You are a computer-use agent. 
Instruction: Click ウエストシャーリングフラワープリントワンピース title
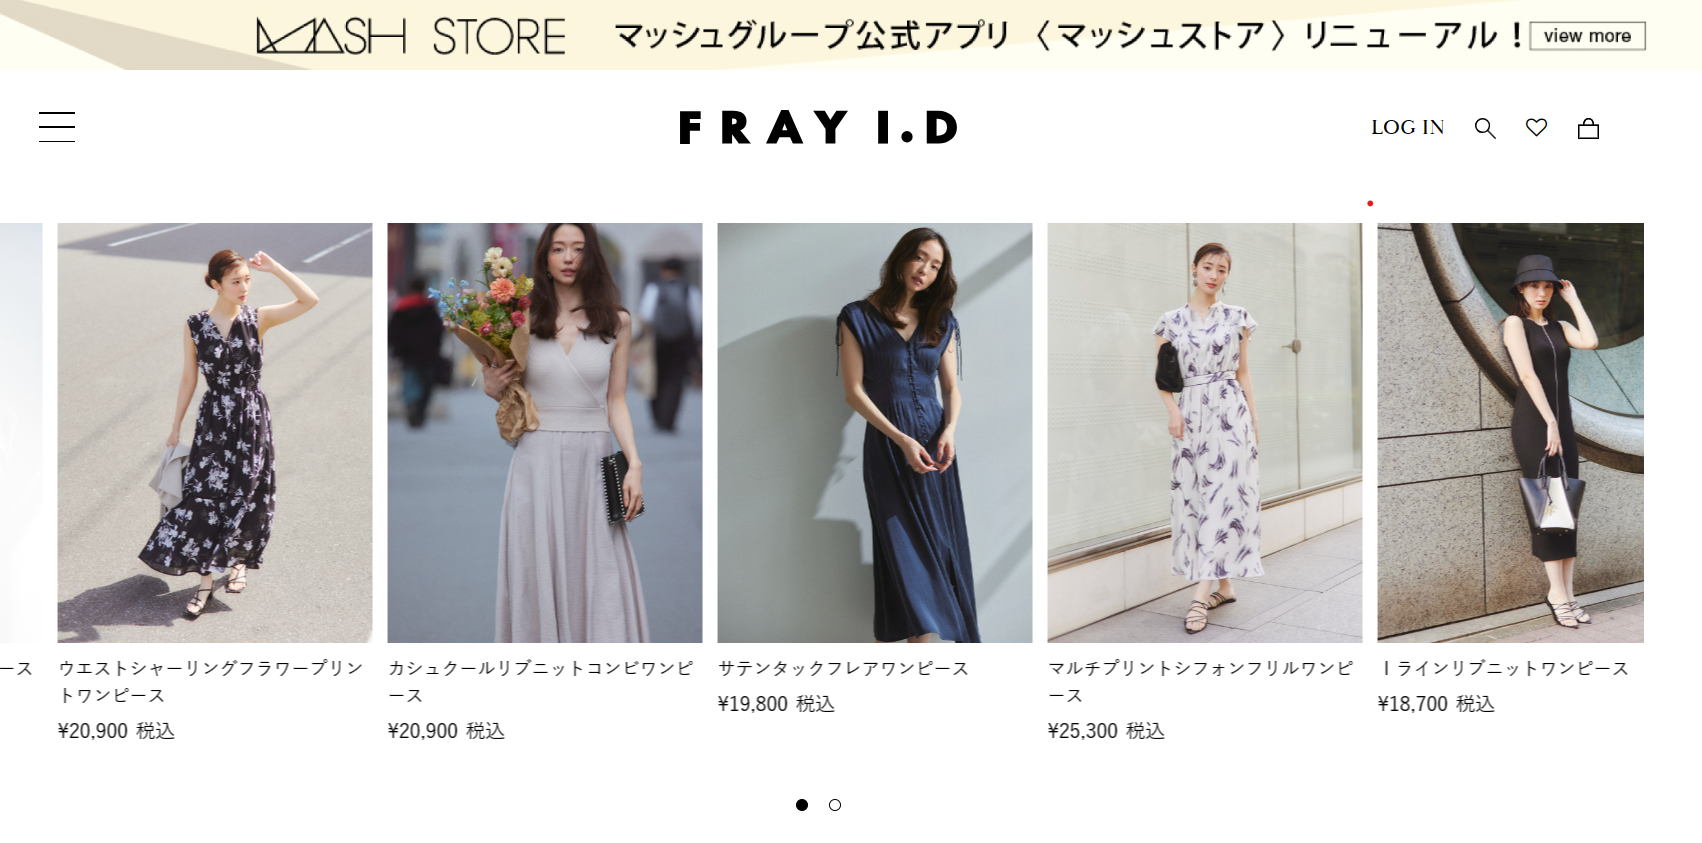(211, 681)
